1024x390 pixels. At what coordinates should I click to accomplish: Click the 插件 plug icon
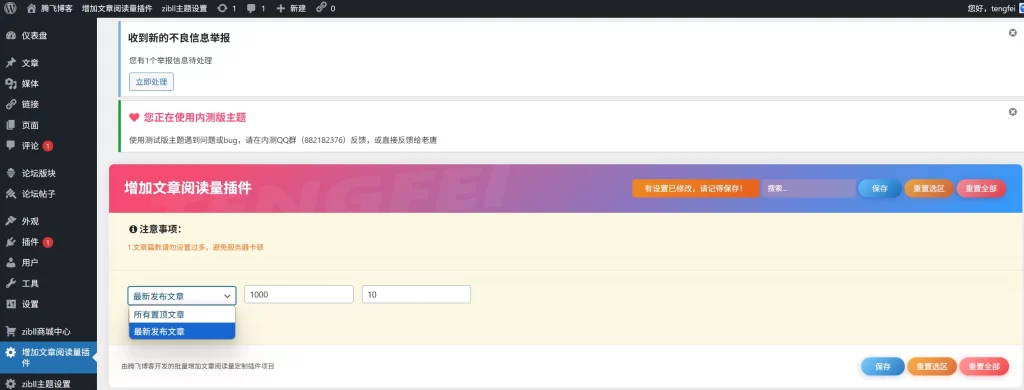10,242
